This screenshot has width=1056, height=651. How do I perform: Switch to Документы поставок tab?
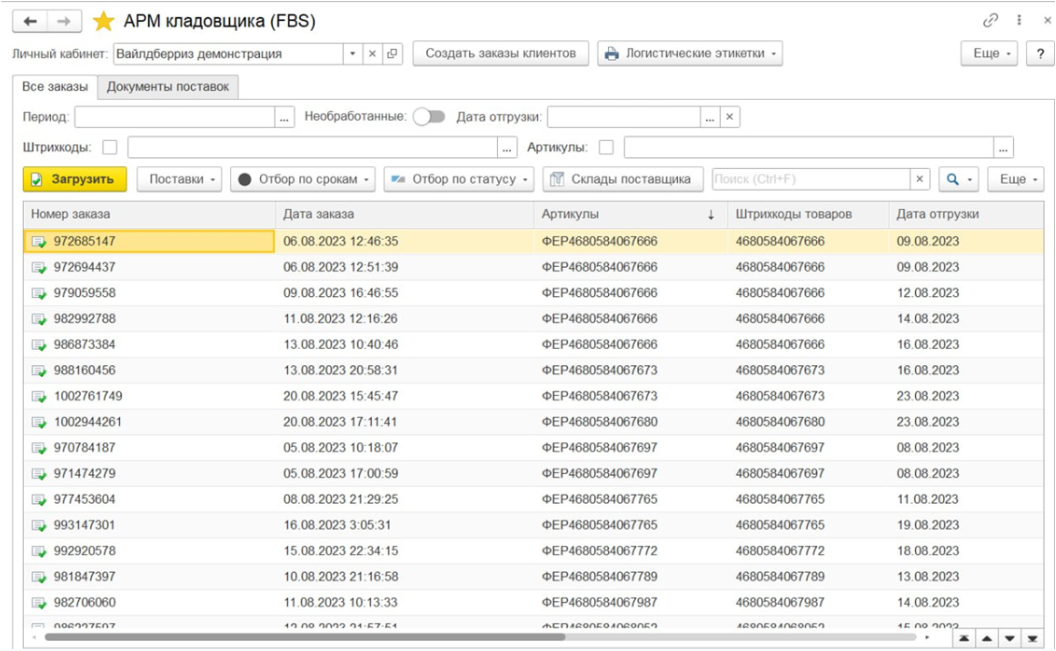tap(168, 87)
